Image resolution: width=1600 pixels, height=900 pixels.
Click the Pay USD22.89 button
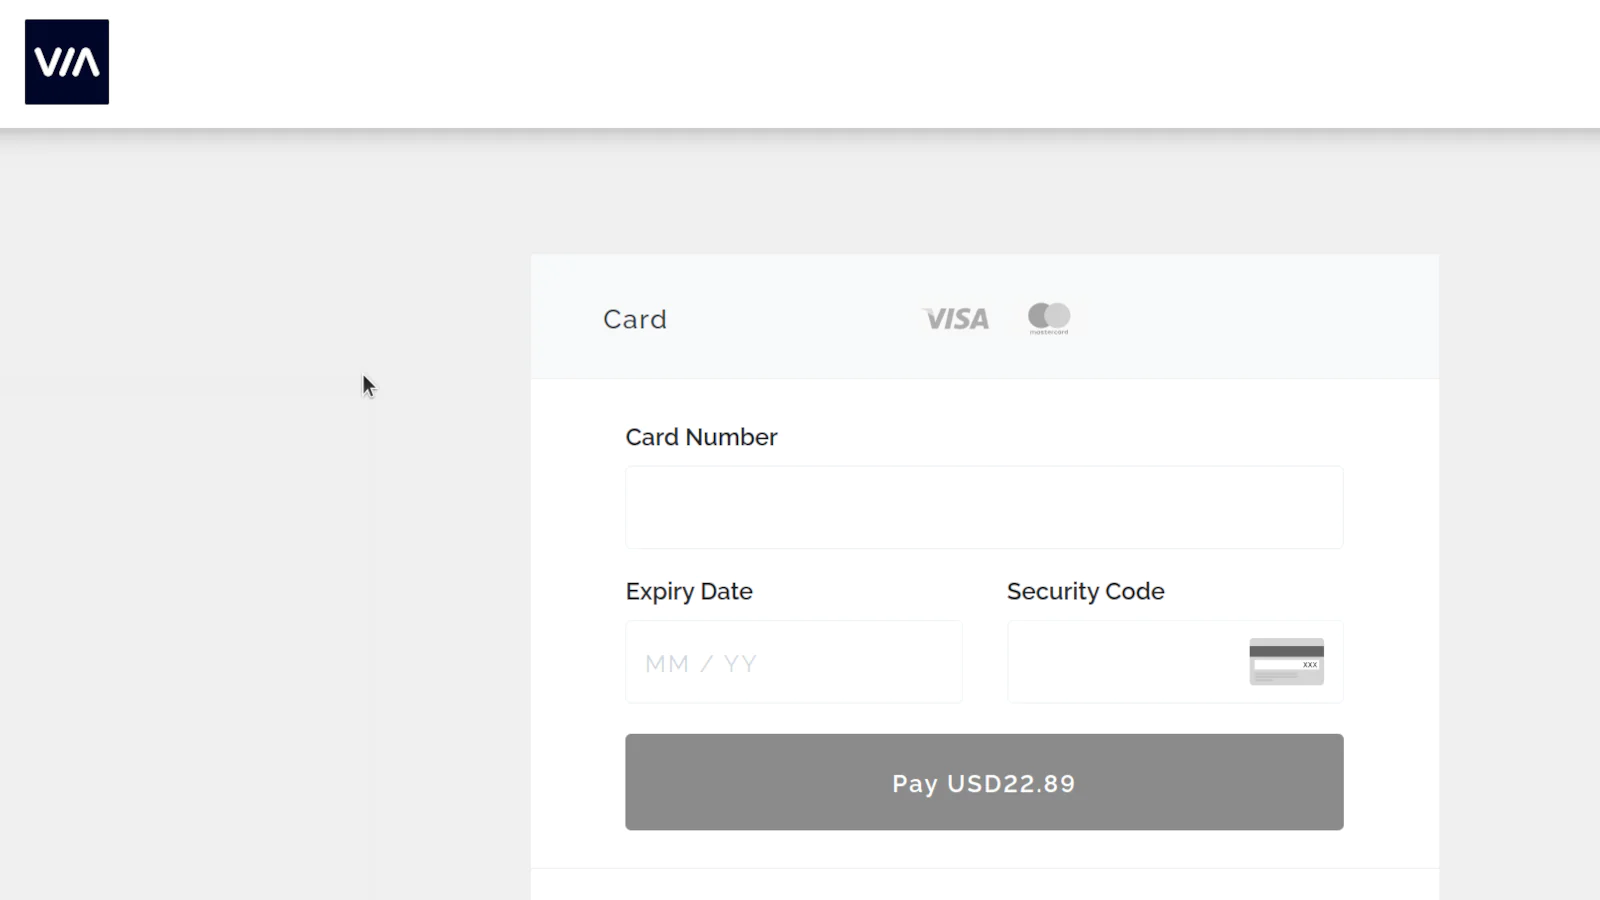(984, 782)
